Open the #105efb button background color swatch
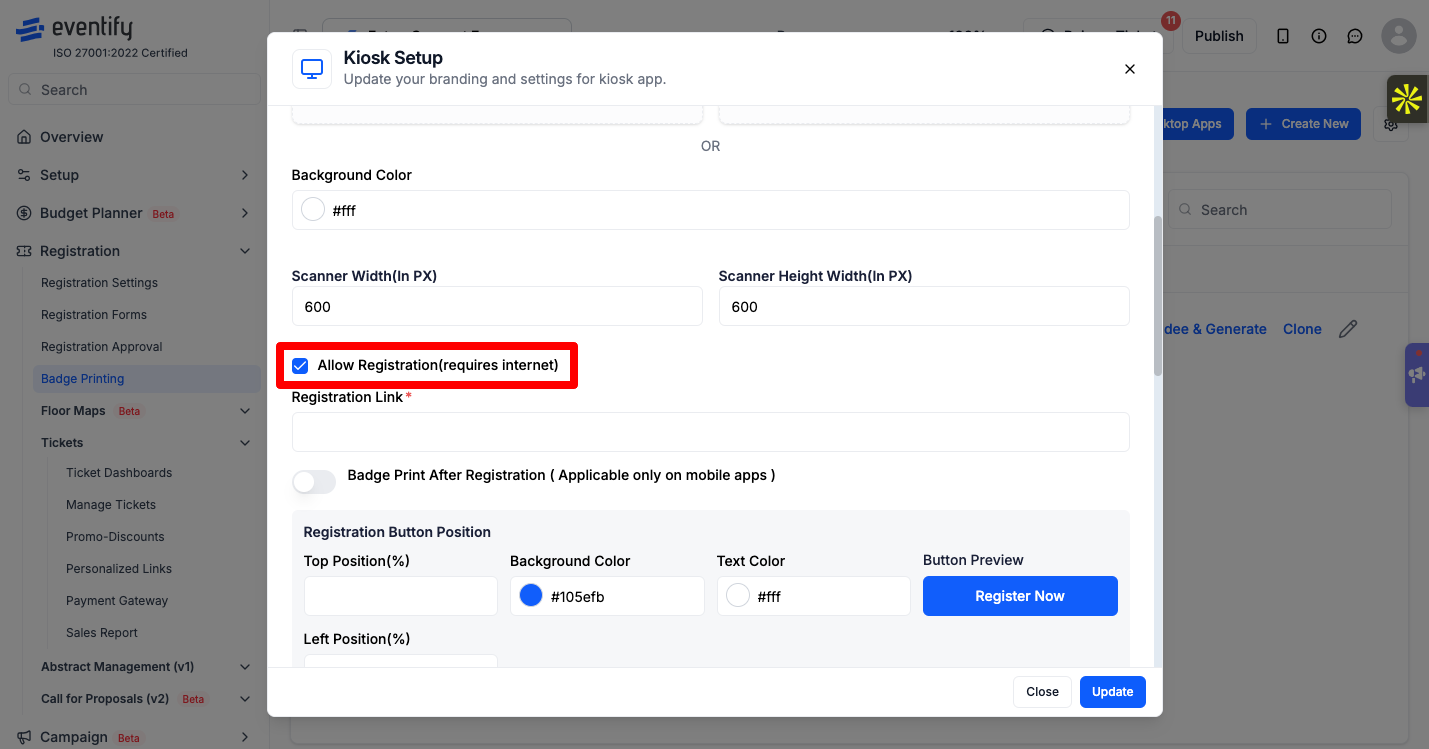Viewport: 1429px width, 749px height. coord(531,596)
